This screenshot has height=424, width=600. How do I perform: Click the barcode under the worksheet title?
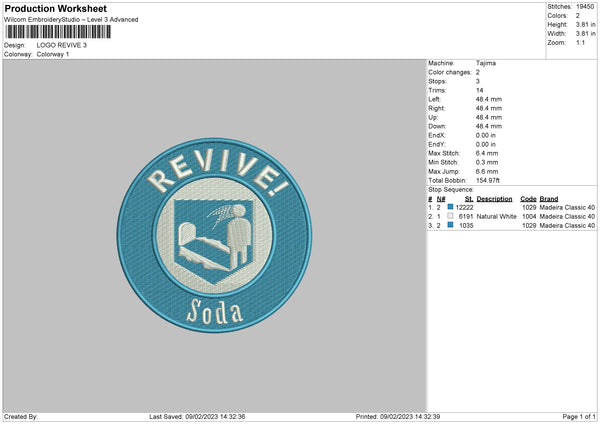click(57, 33)
